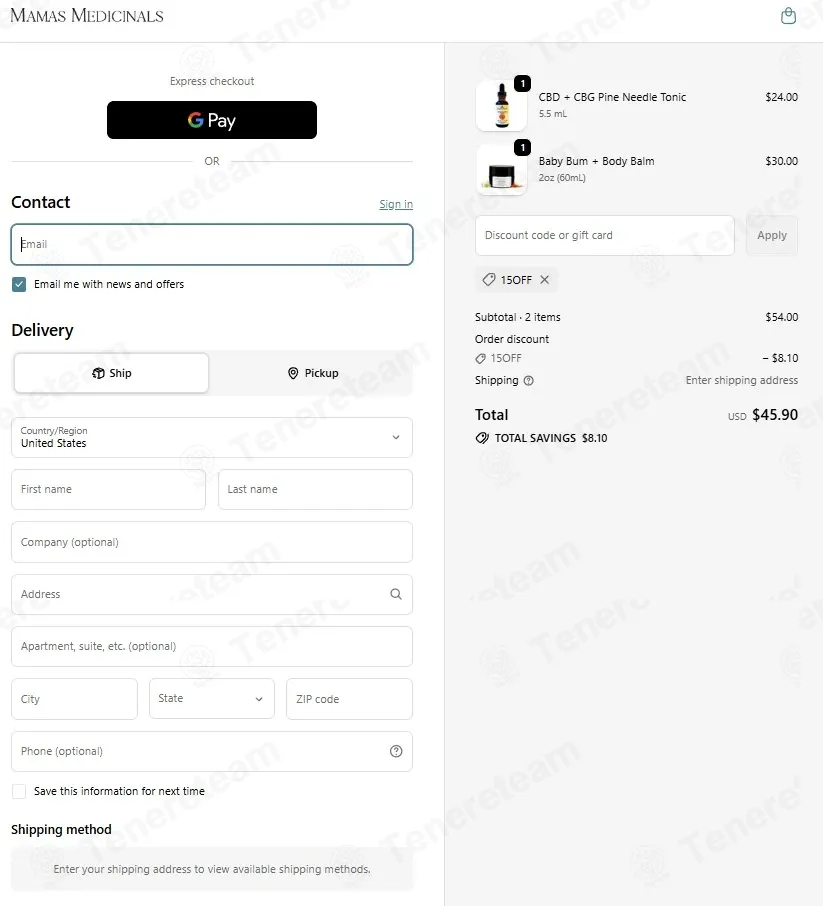Check Save this information for next time
The height and width of the screenshot is (906, 823).
click(x=19, y=791)
